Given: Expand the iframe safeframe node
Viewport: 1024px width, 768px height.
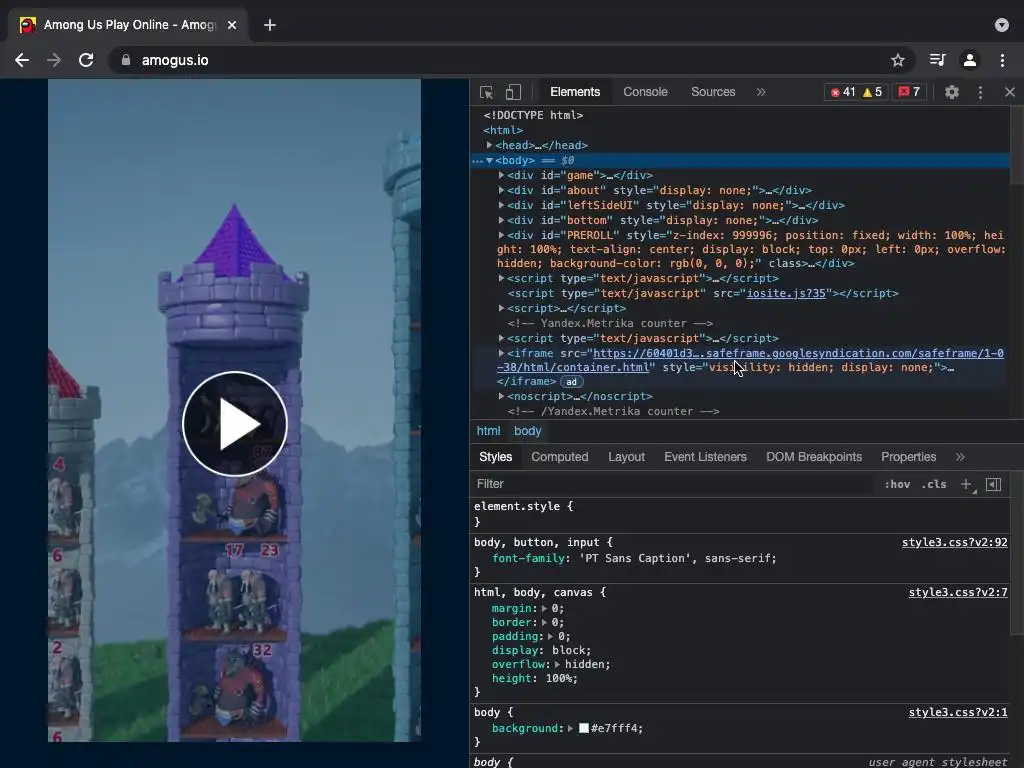Looking at the screenshot, I should point(501,353).
